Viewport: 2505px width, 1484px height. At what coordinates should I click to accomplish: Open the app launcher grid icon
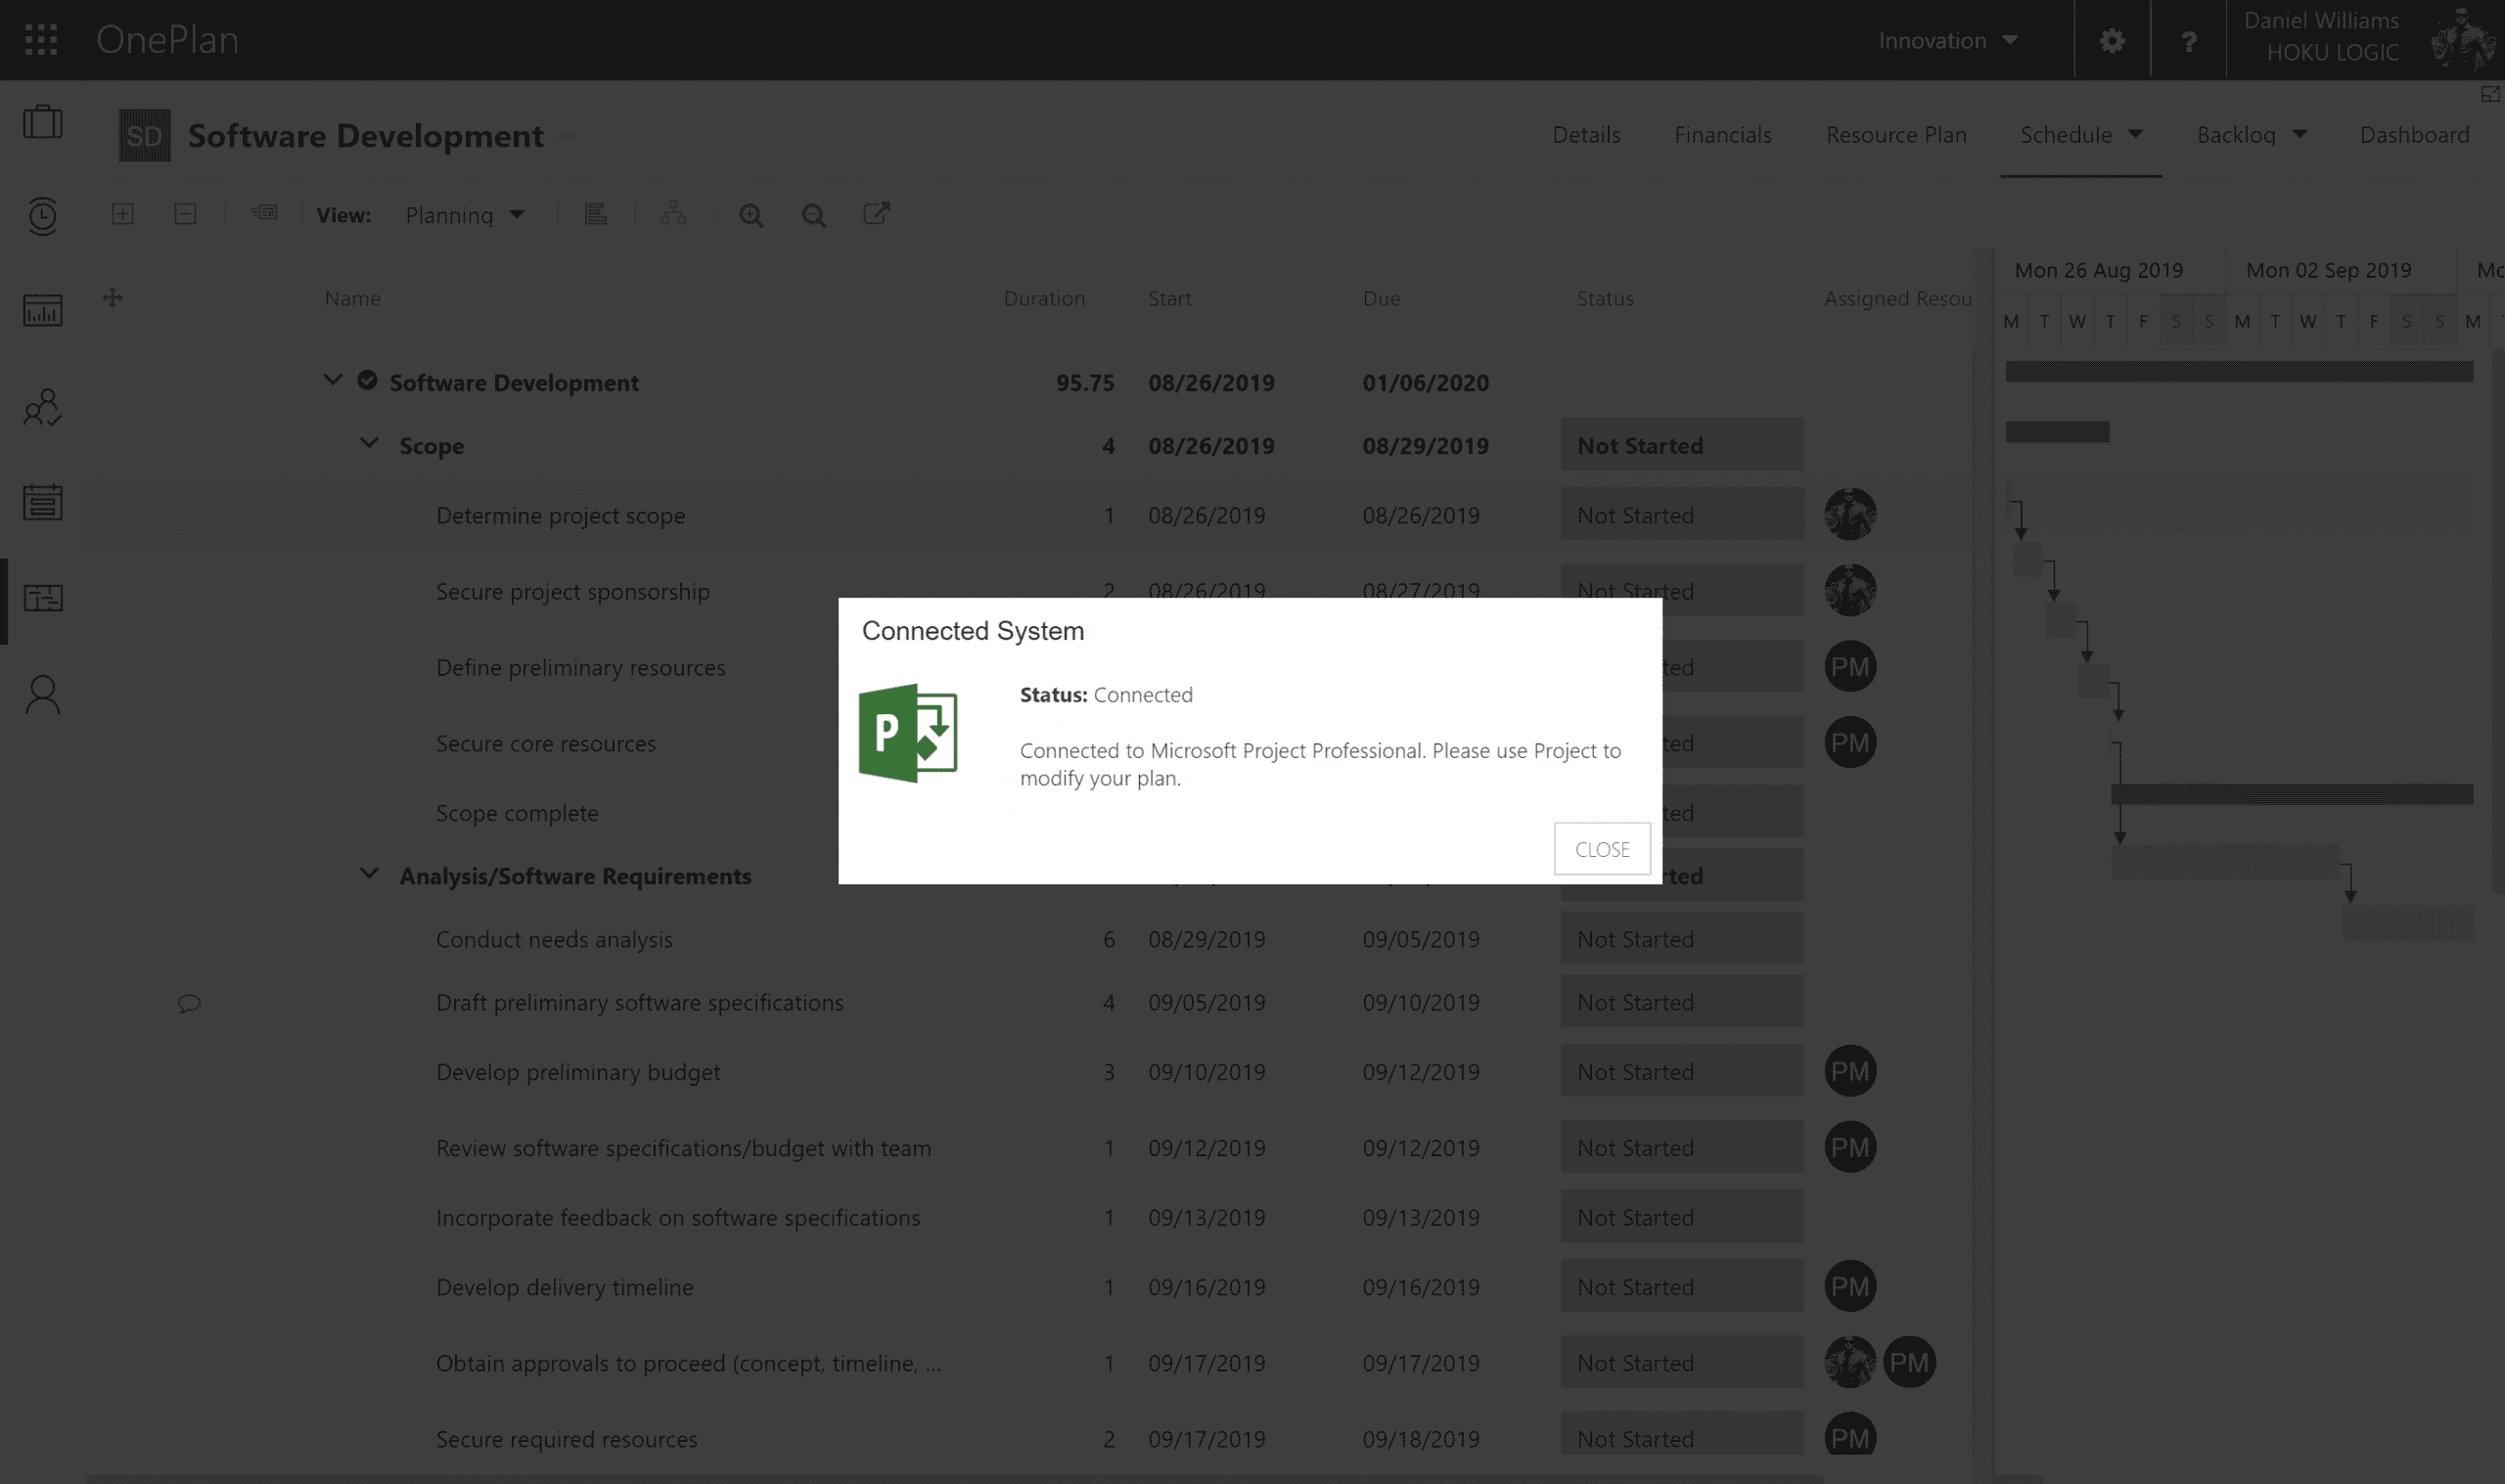pyautogui.click(x=41, y=39)
